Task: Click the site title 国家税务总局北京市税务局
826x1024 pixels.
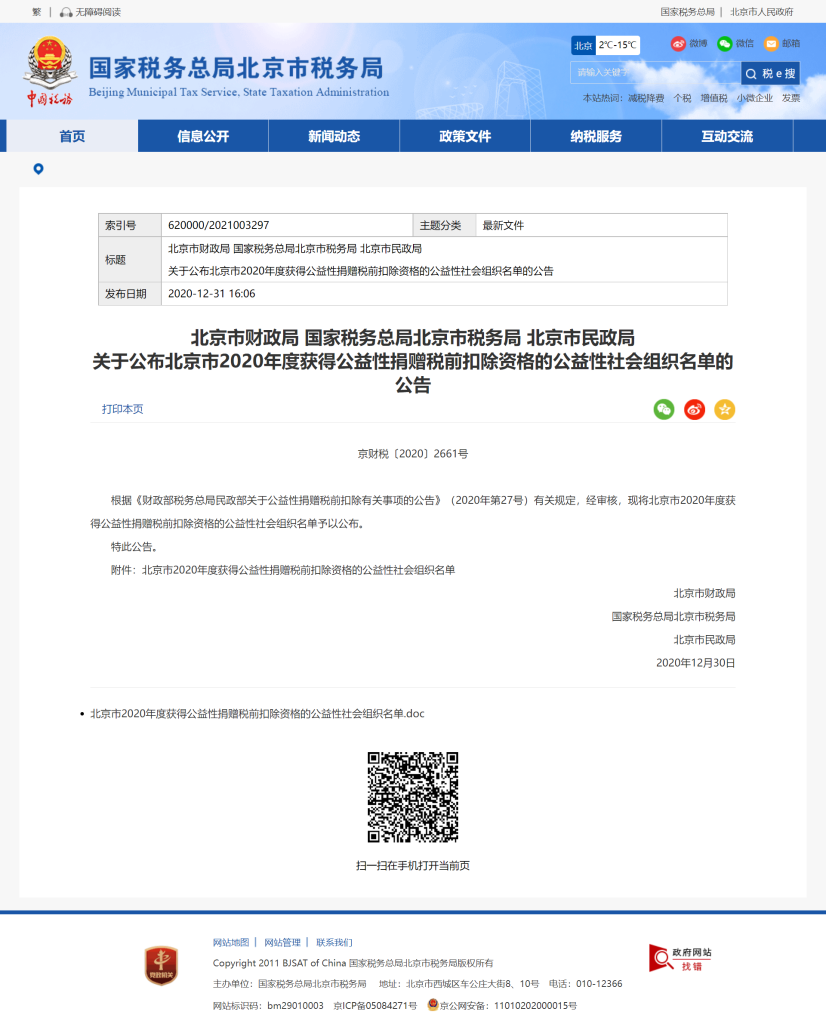Action: pyautogui.click(x=236, y=68)
